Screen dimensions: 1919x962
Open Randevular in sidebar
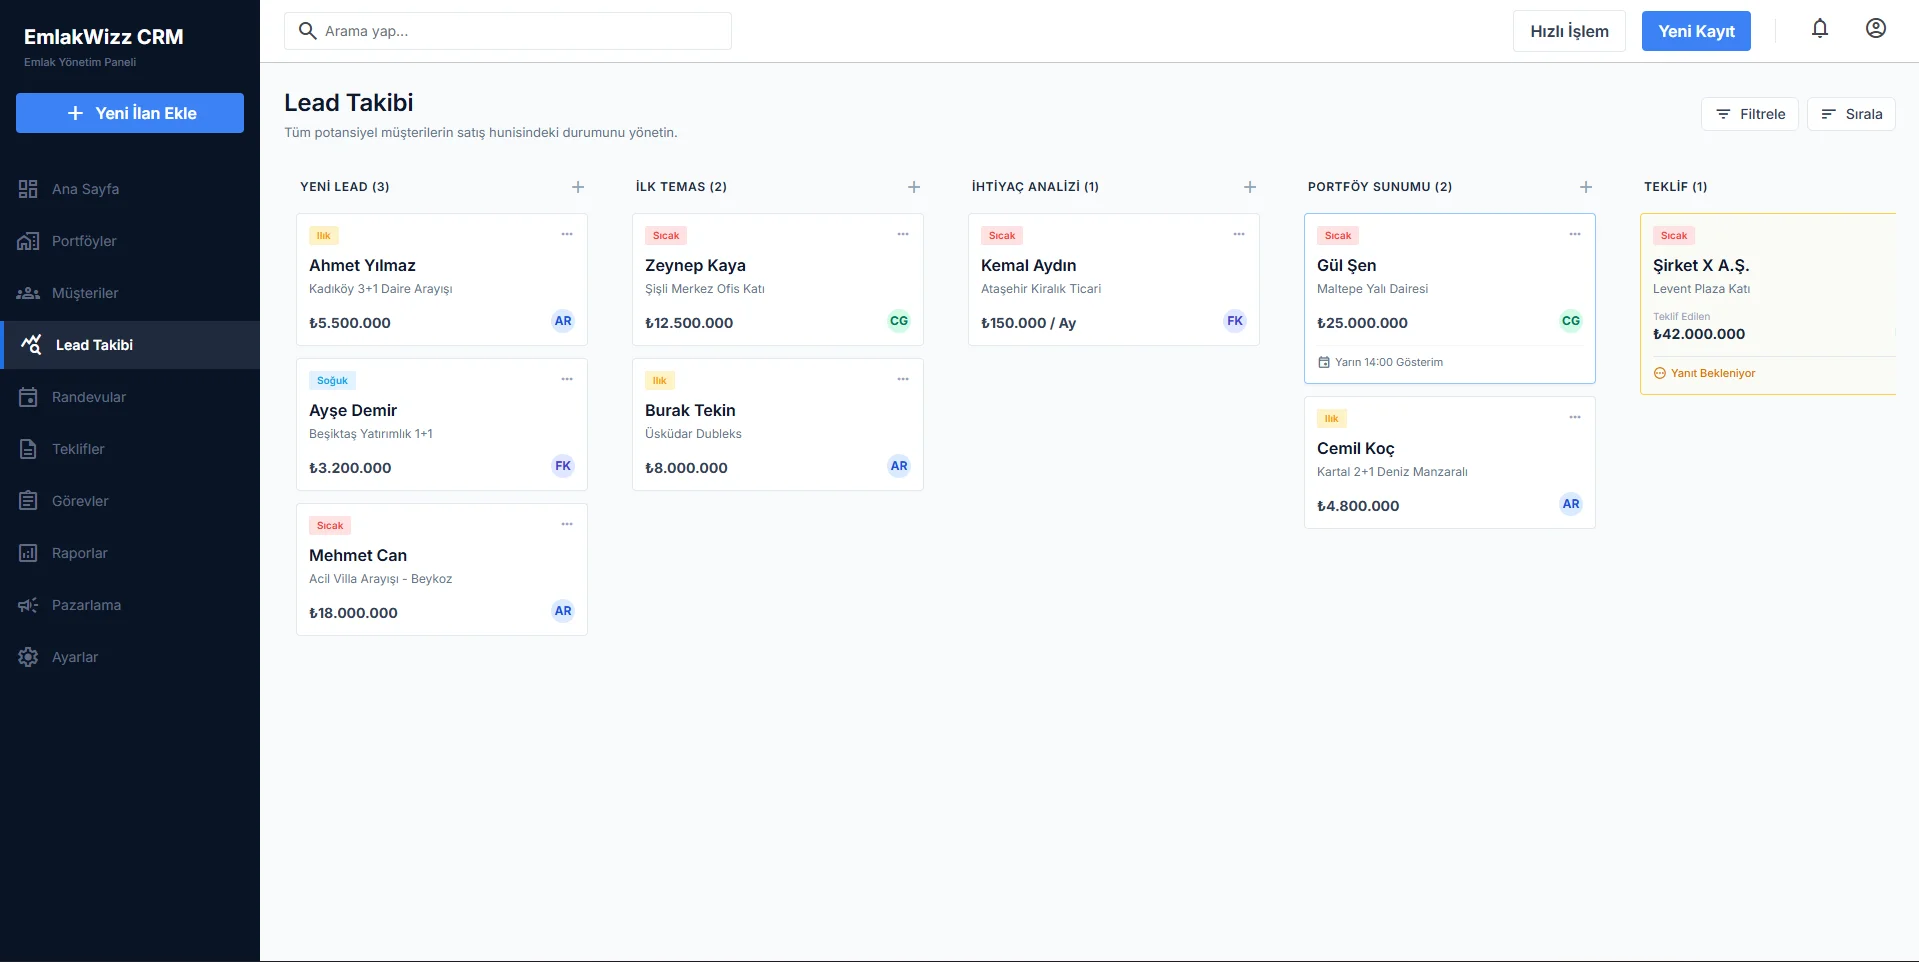[x=130, y=397]
